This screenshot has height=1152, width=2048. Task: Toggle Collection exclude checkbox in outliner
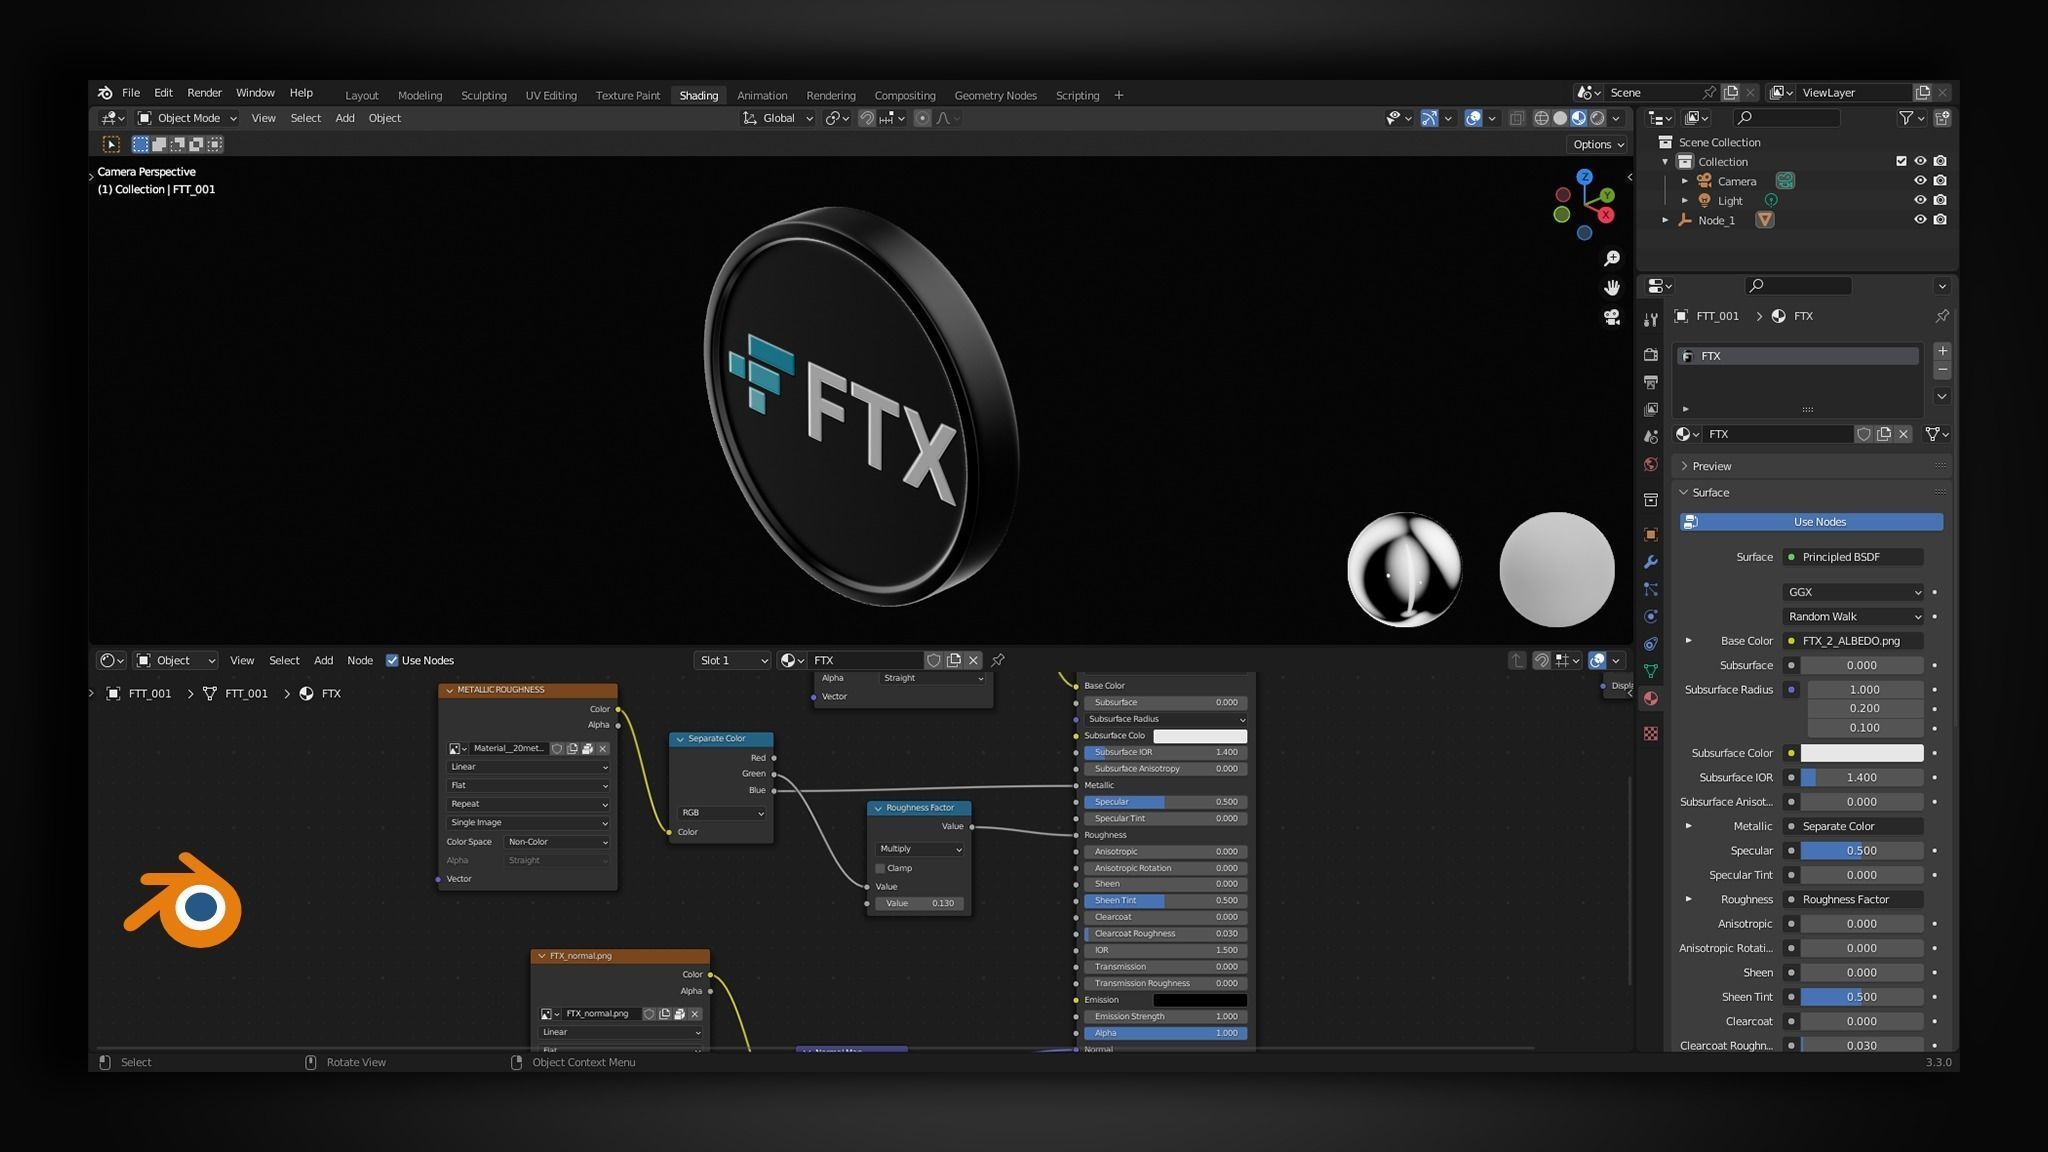point(1901,161)
